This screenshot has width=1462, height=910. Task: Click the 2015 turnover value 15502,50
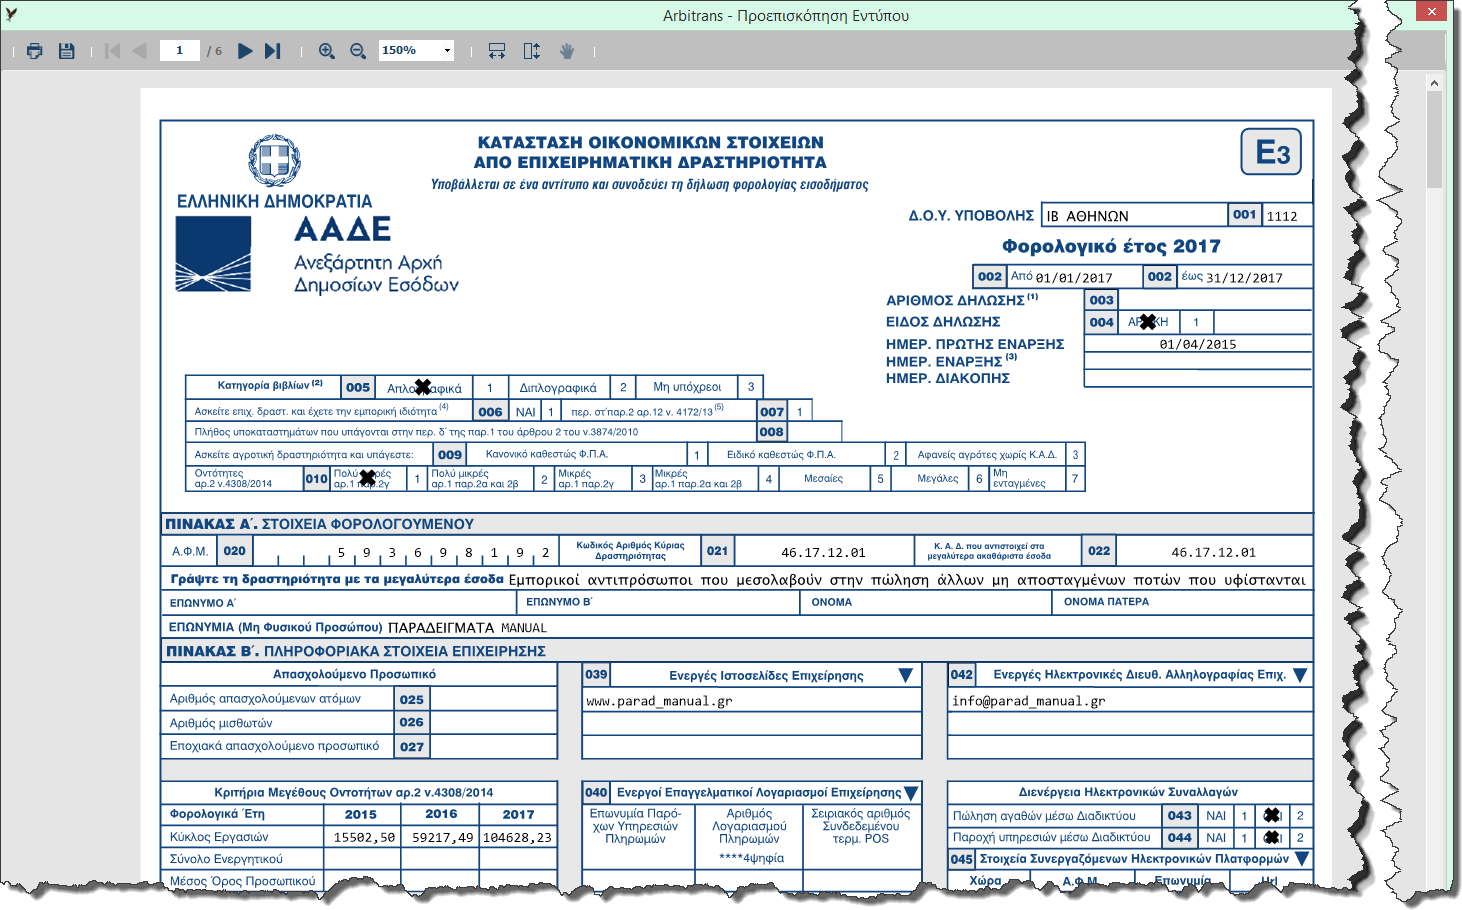click(x=364, y=838)
